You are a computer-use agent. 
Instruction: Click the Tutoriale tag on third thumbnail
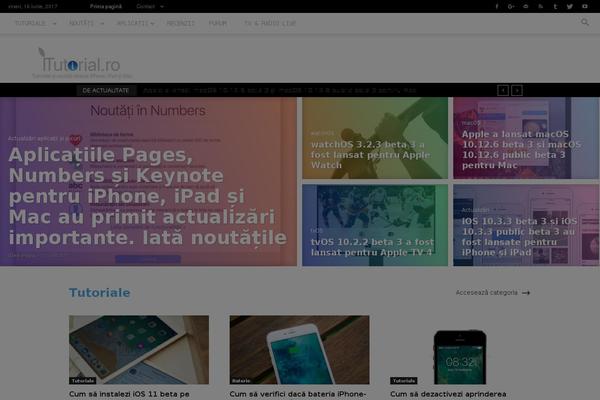coord(404,380)
